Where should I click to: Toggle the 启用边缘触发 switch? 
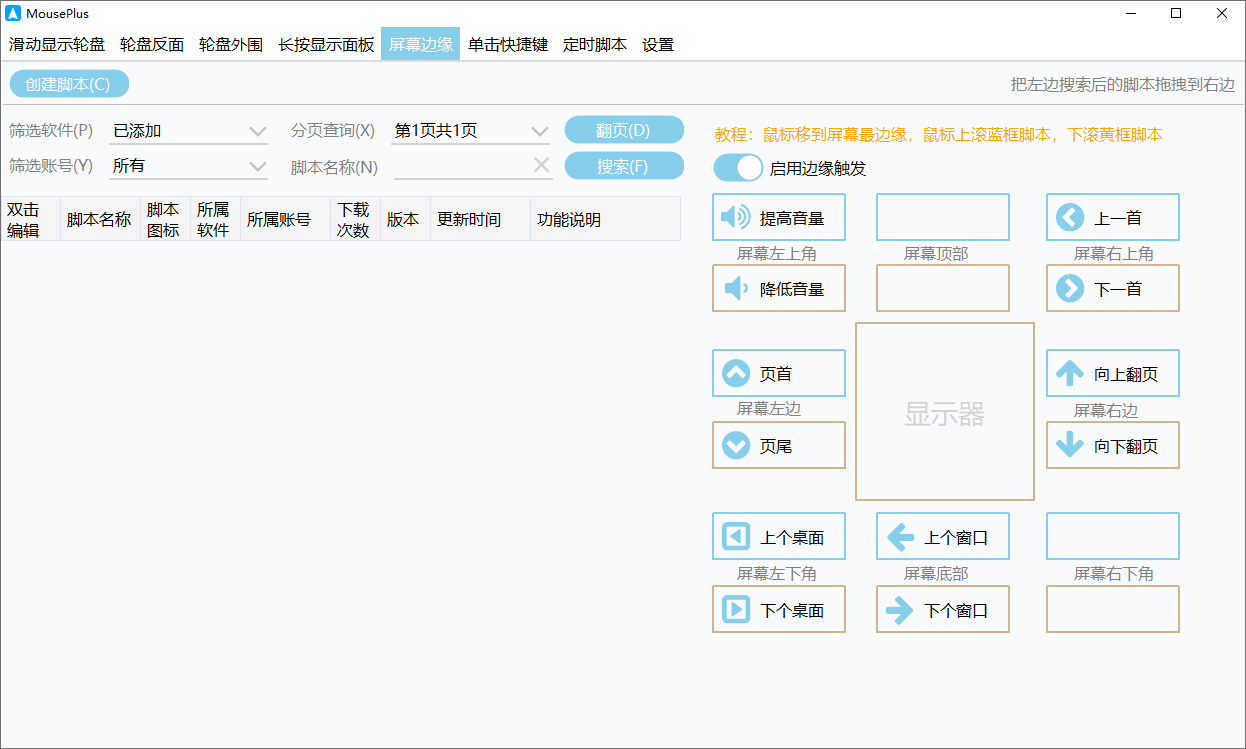738,167
